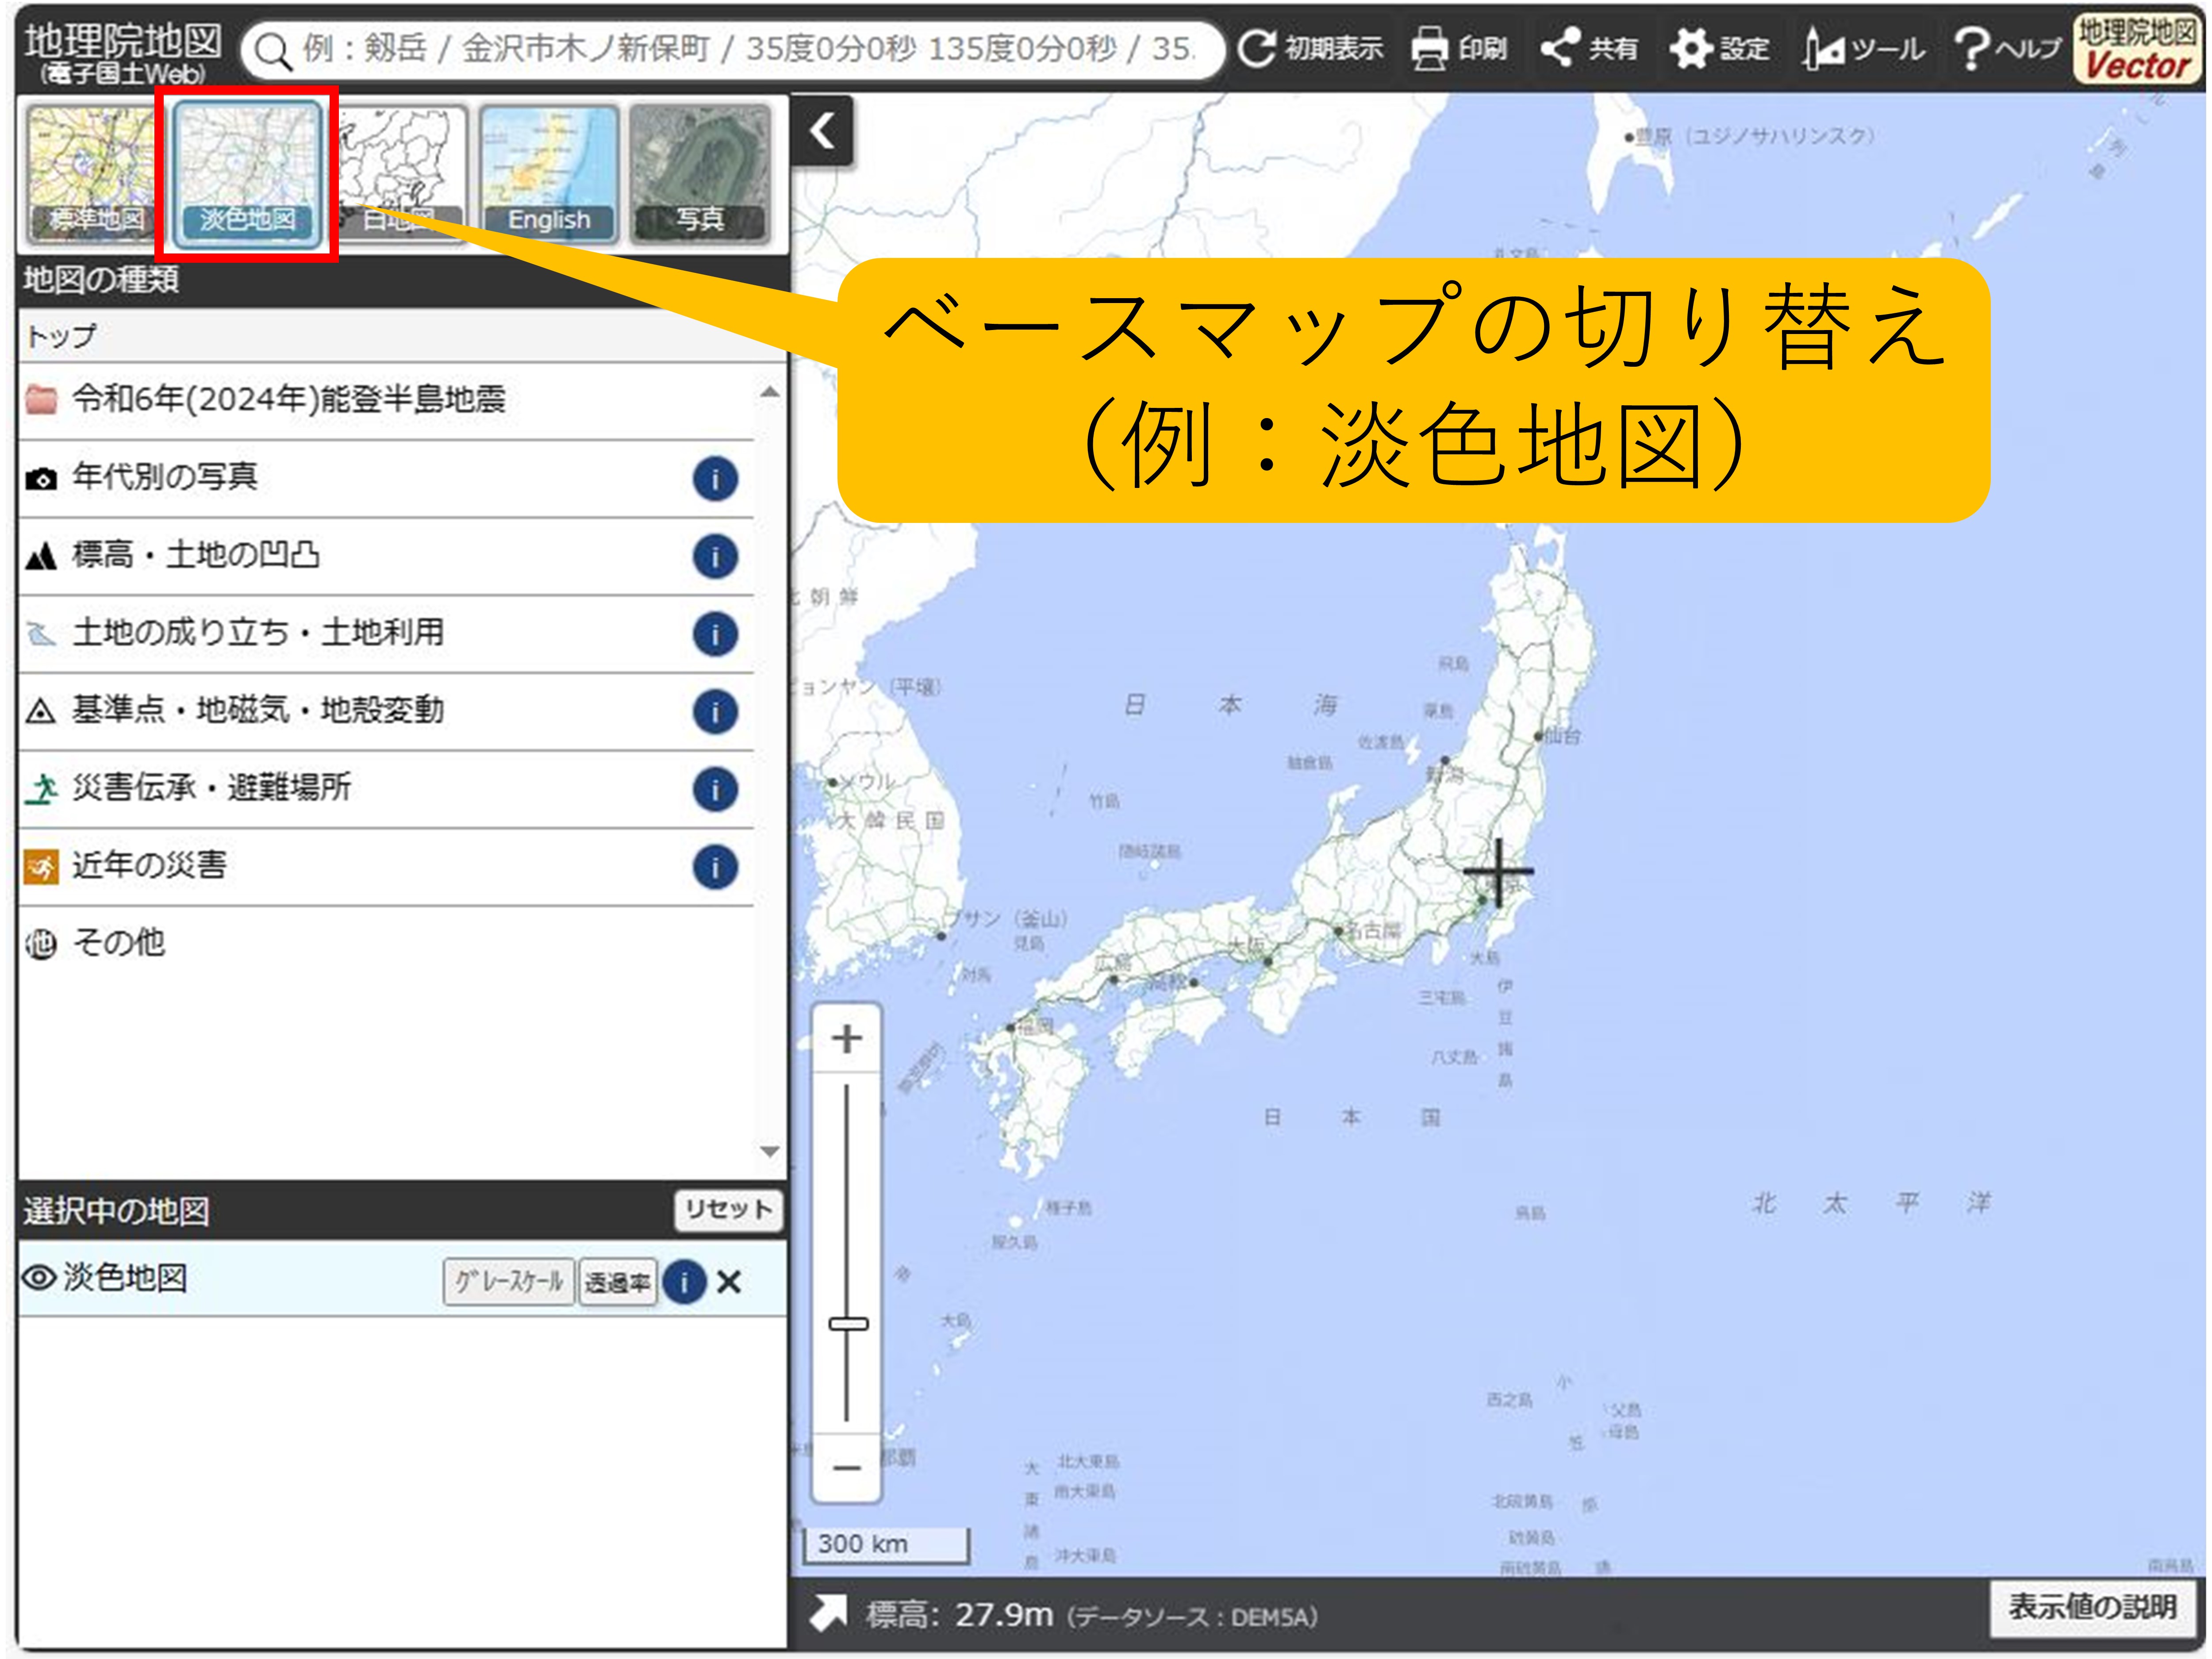Screen dimensions: 2212x1659
Task: Remove 淡色地図 layer with X
Action: coord(729,1282)
